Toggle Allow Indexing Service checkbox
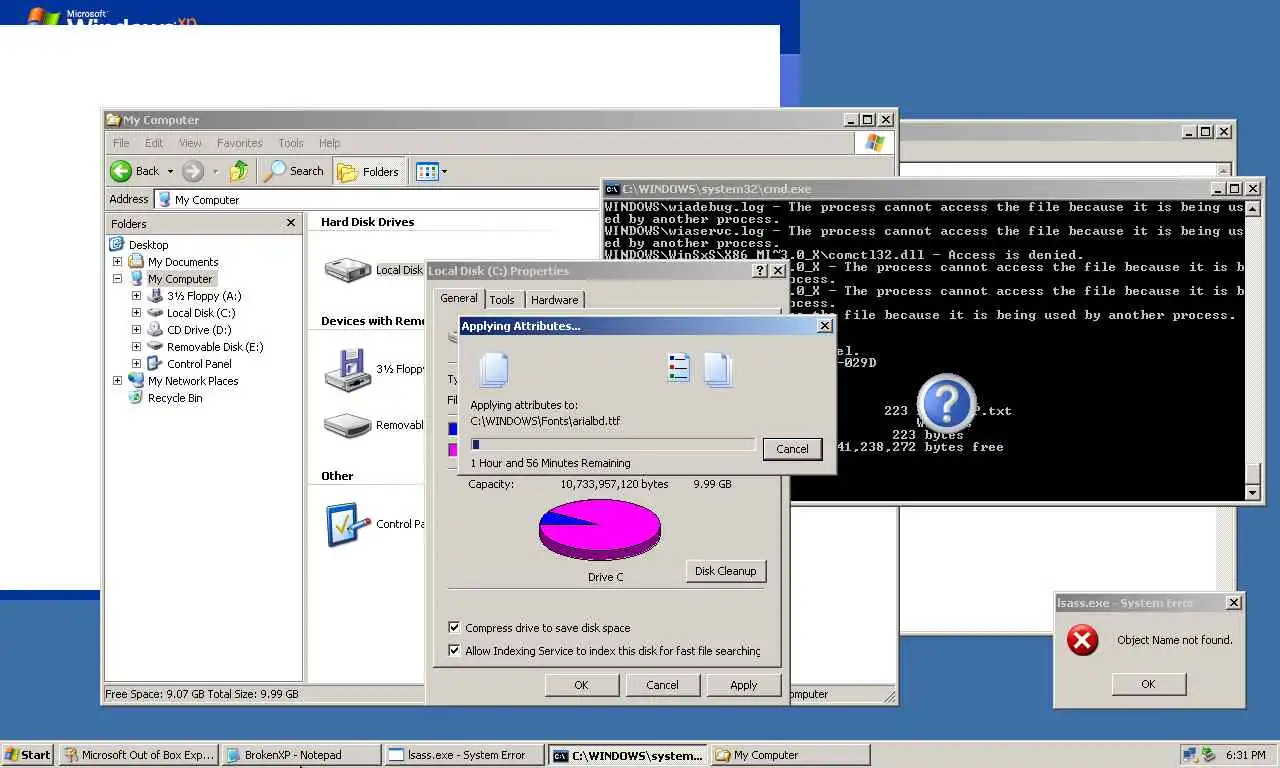This screenshot has height=768, width=1280. (454, 651)
